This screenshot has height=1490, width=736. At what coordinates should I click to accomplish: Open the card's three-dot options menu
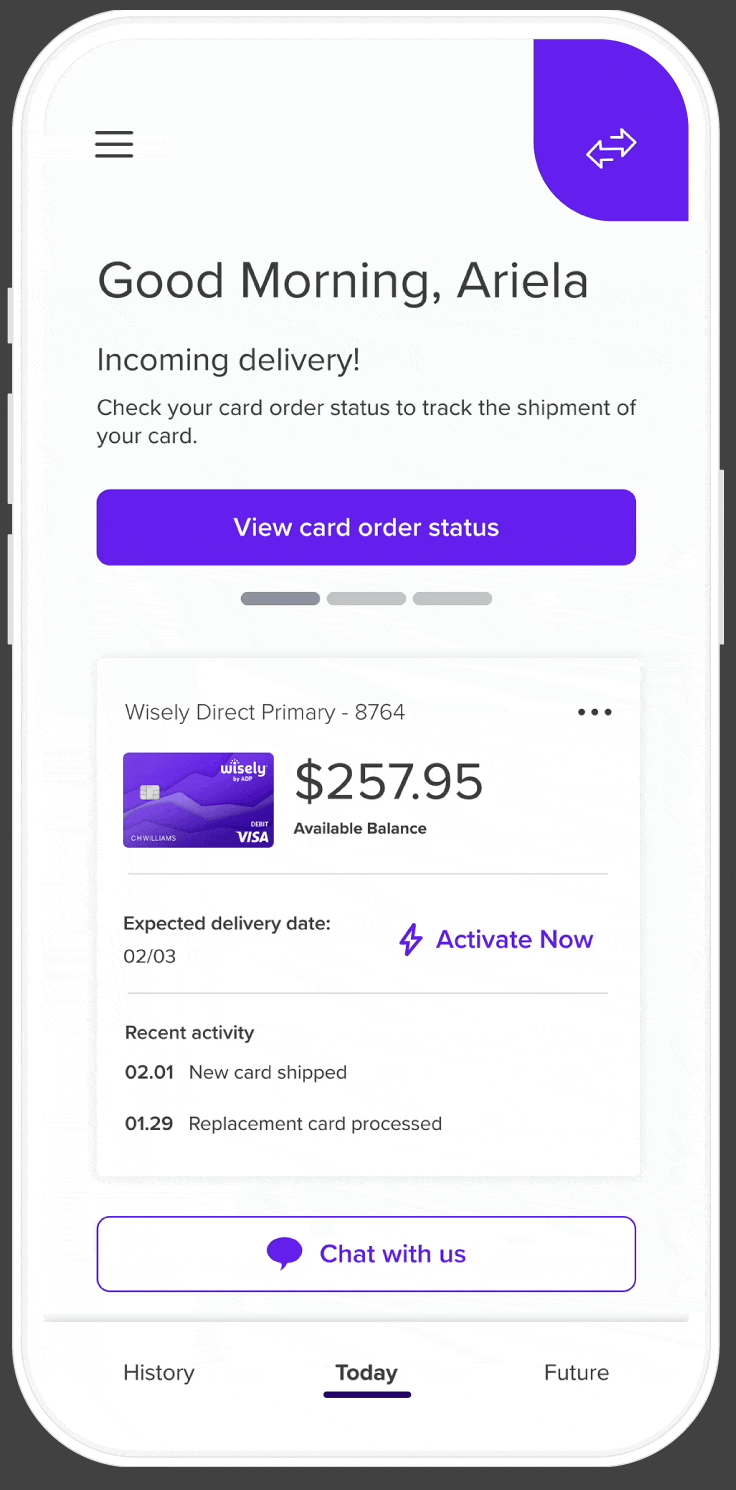pyautogui.click(x=595, y=712)
